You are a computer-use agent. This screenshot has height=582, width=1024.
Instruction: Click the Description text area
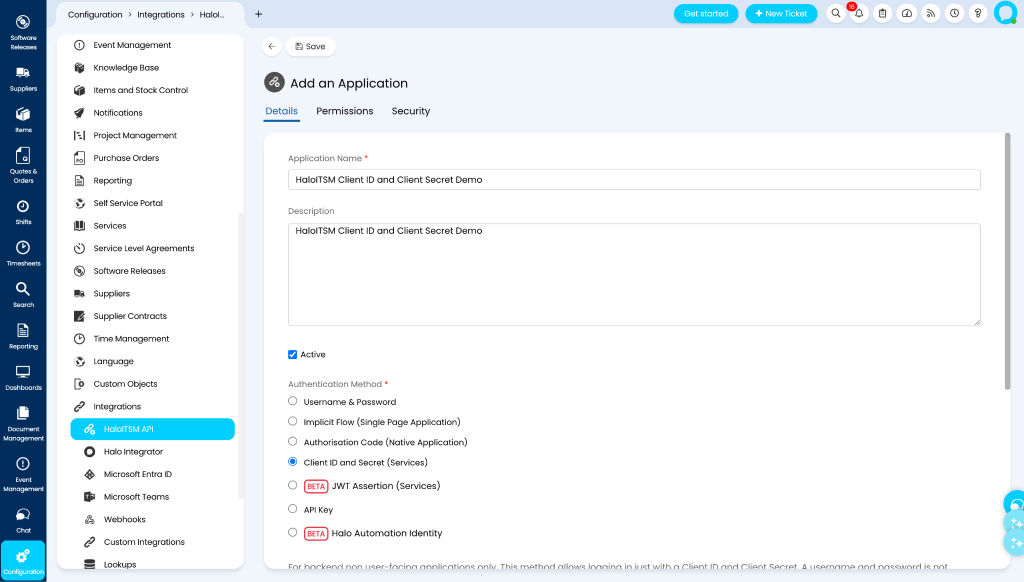(634, 274)
